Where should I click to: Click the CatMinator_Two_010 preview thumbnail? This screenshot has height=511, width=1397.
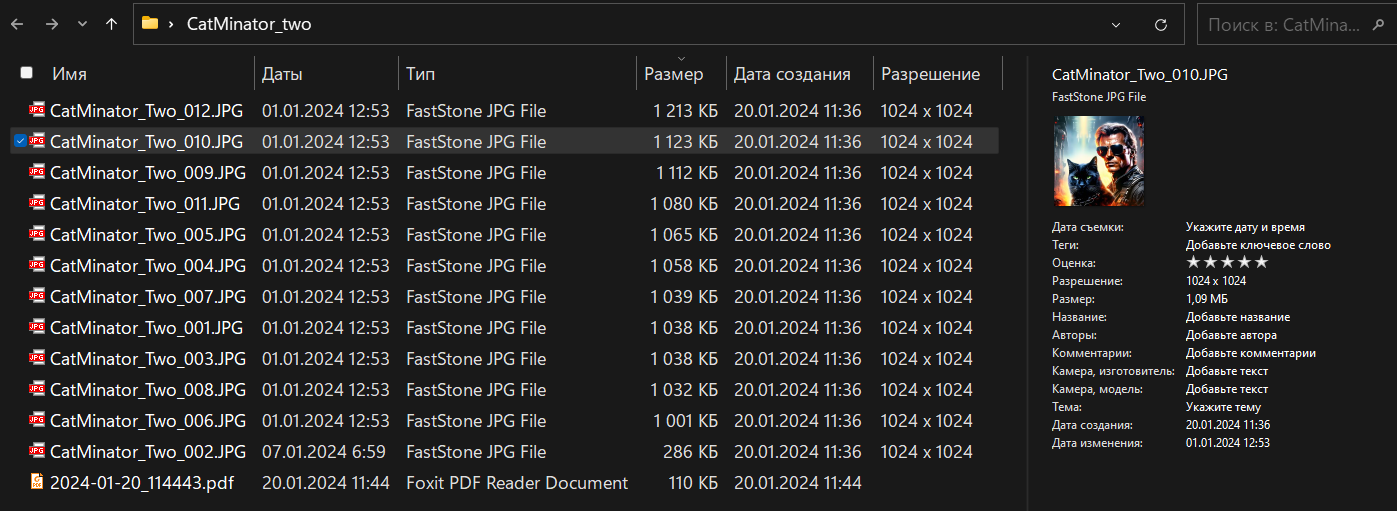click(x=1098, y=161)
